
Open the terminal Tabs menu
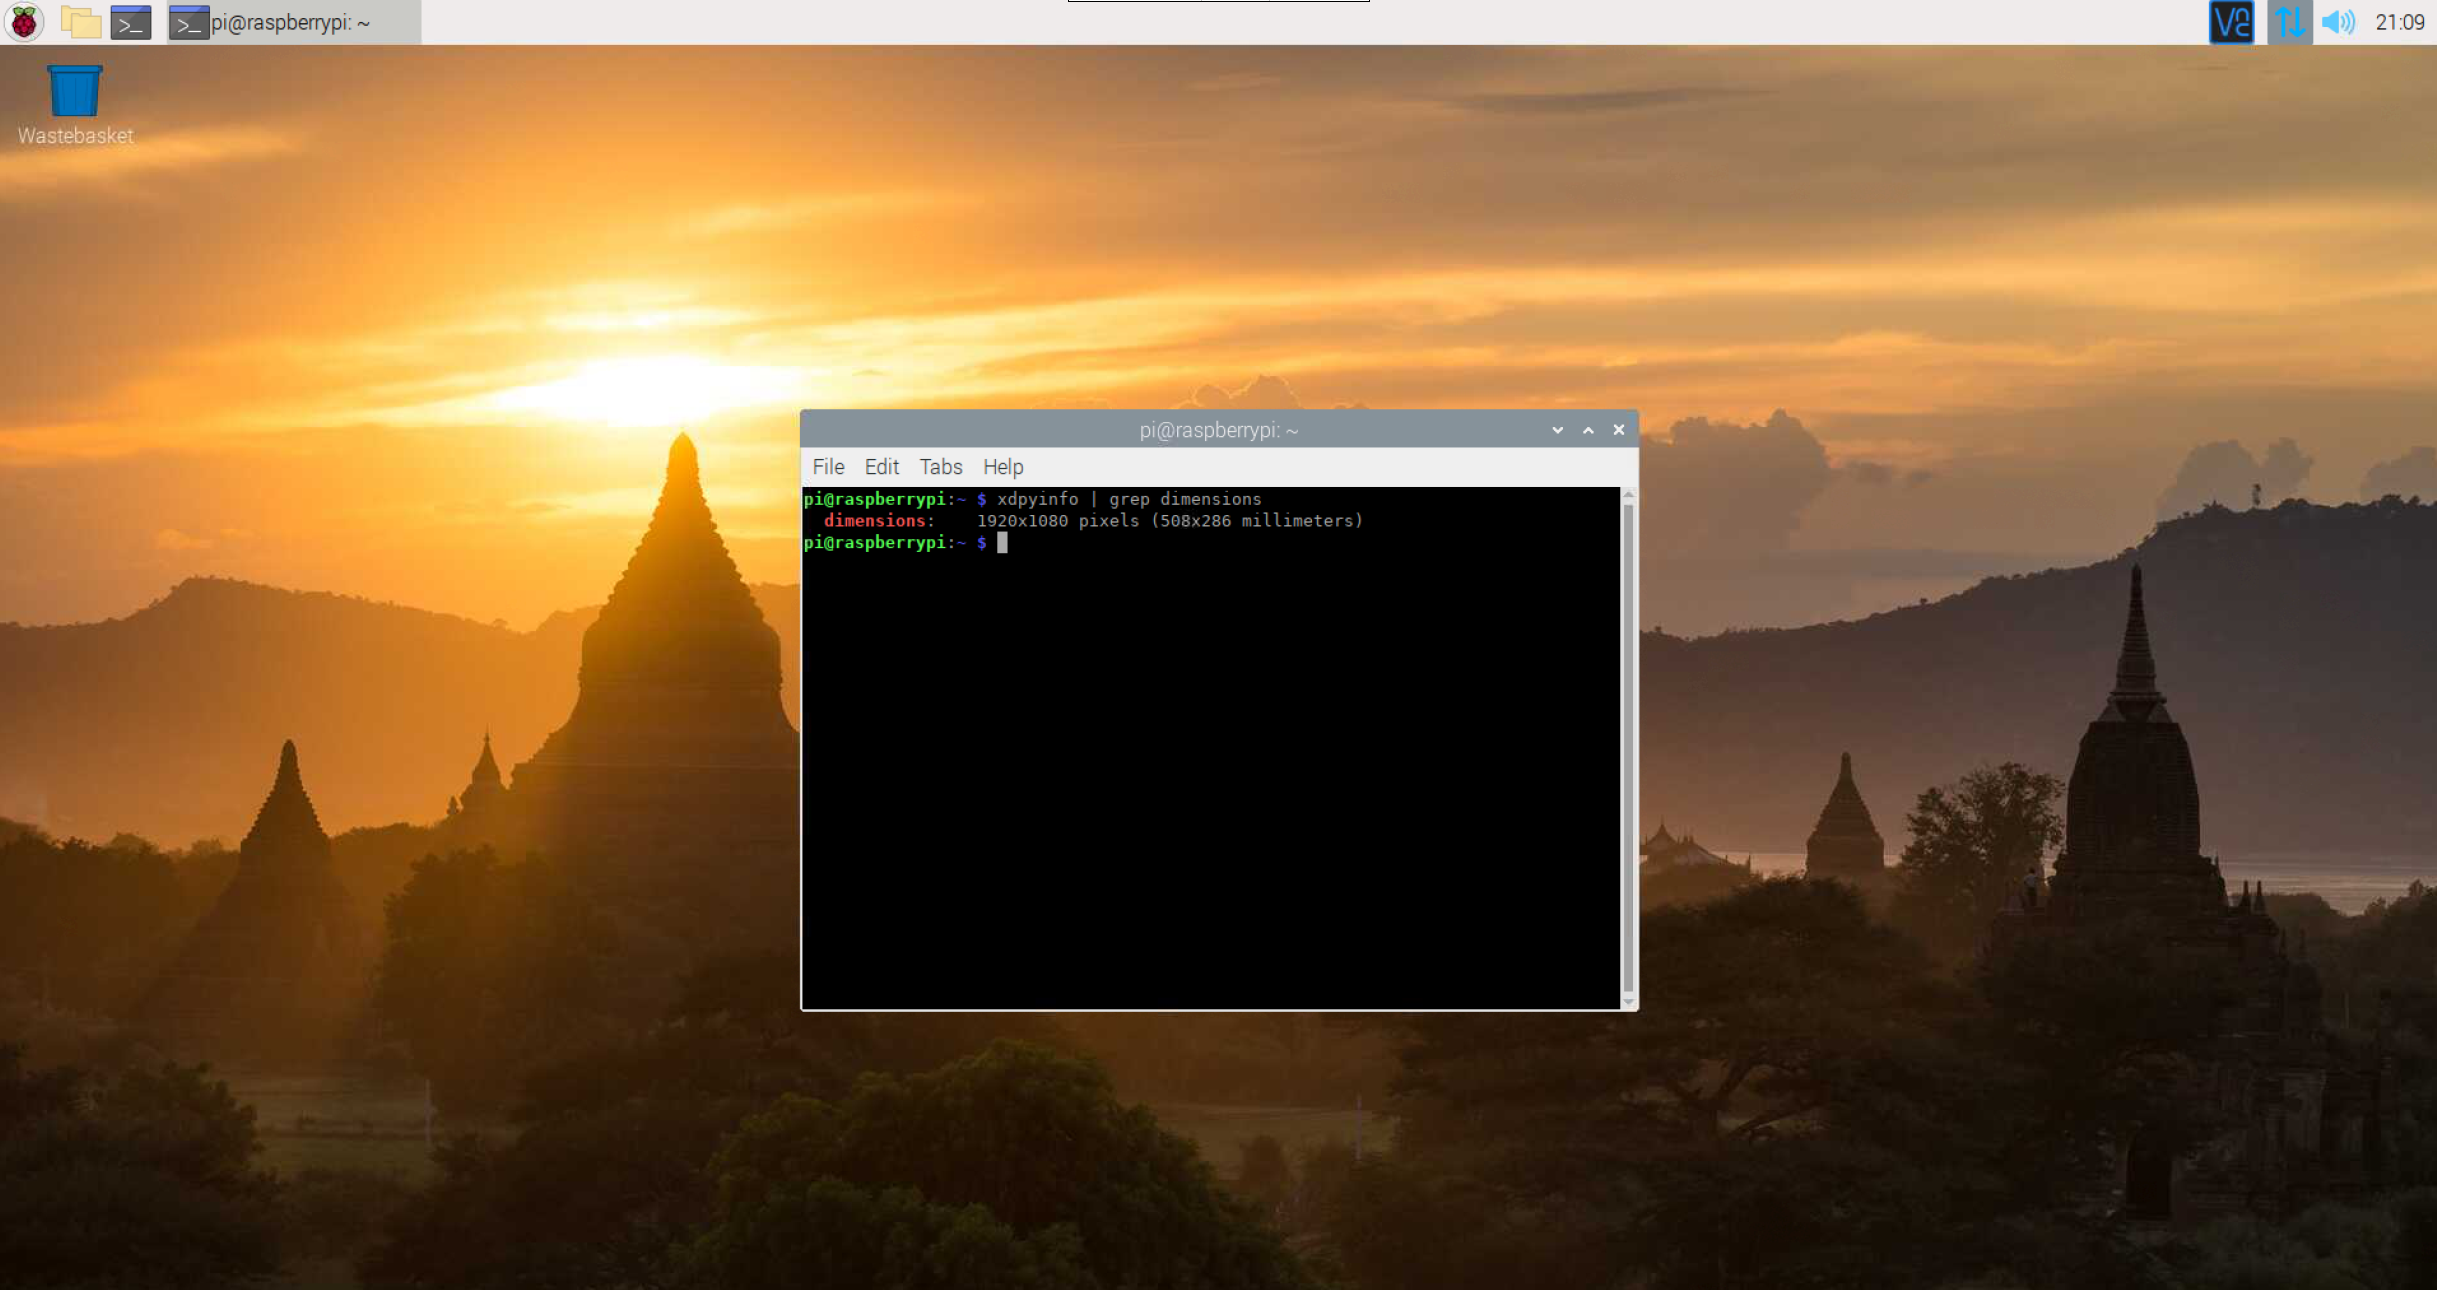940,467
